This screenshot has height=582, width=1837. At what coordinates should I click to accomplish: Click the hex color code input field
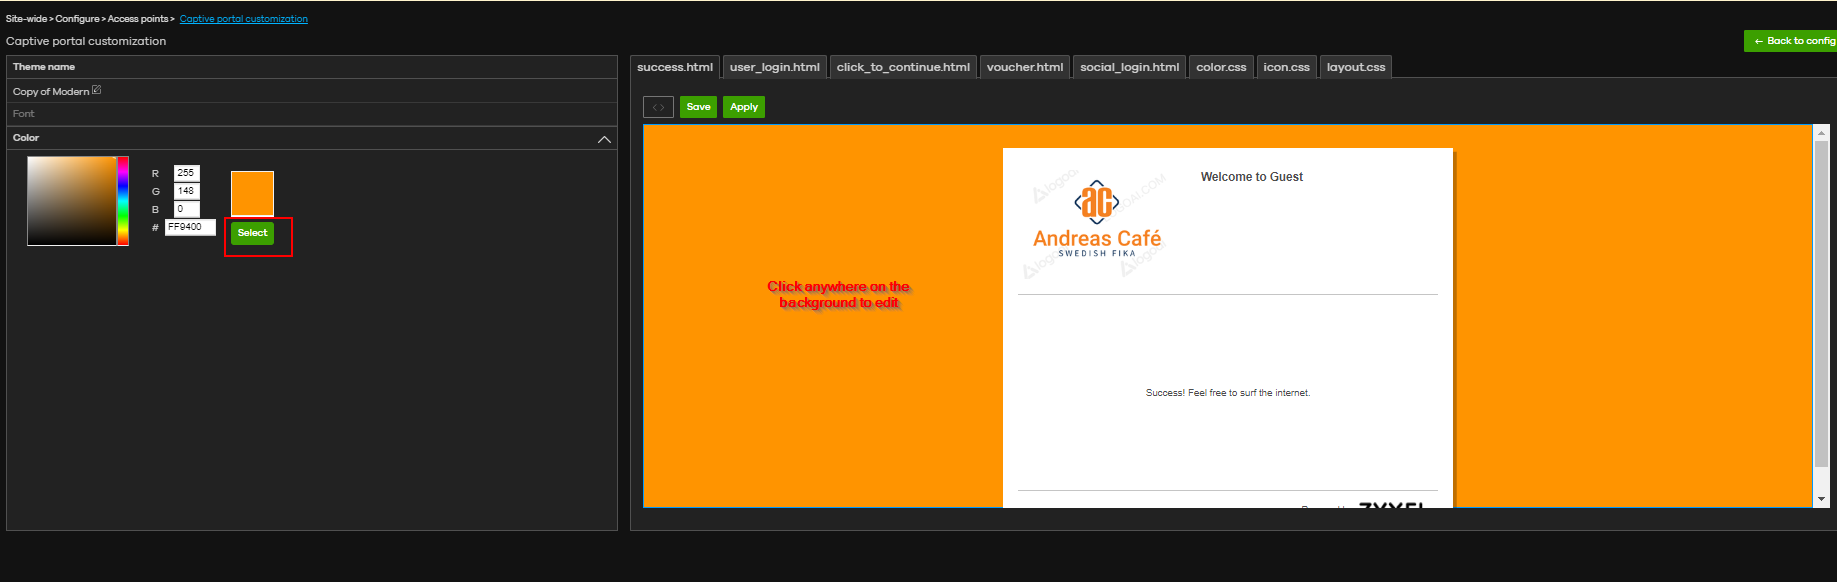coord(190,227)
